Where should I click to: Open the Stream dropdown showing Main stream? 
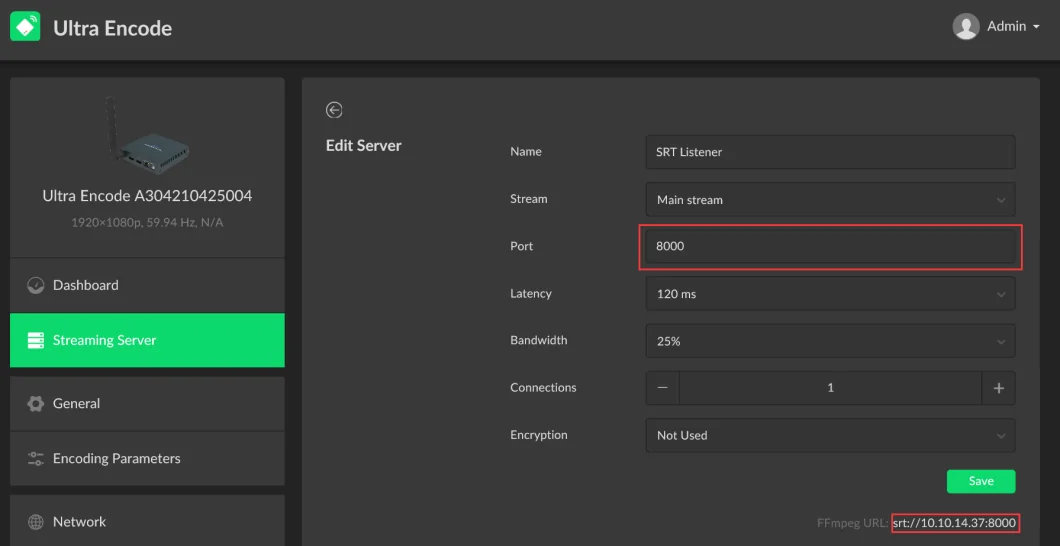click(830, 200)
